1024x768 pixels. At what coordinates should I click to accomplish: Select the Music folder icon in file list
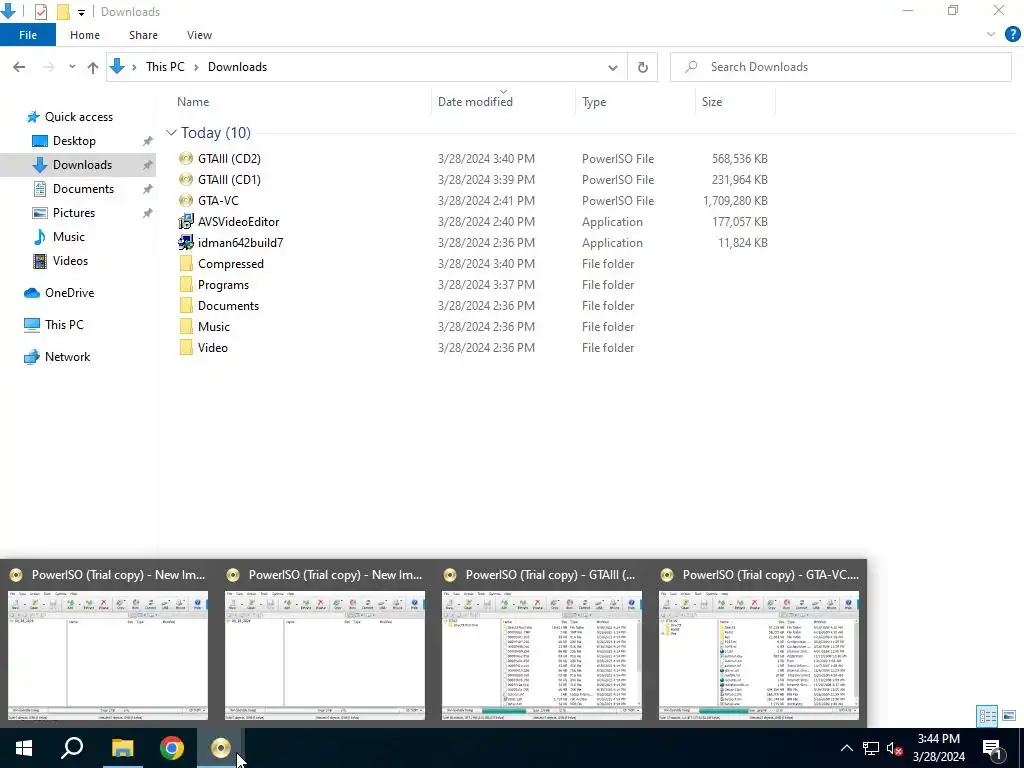tap(186, 327)
